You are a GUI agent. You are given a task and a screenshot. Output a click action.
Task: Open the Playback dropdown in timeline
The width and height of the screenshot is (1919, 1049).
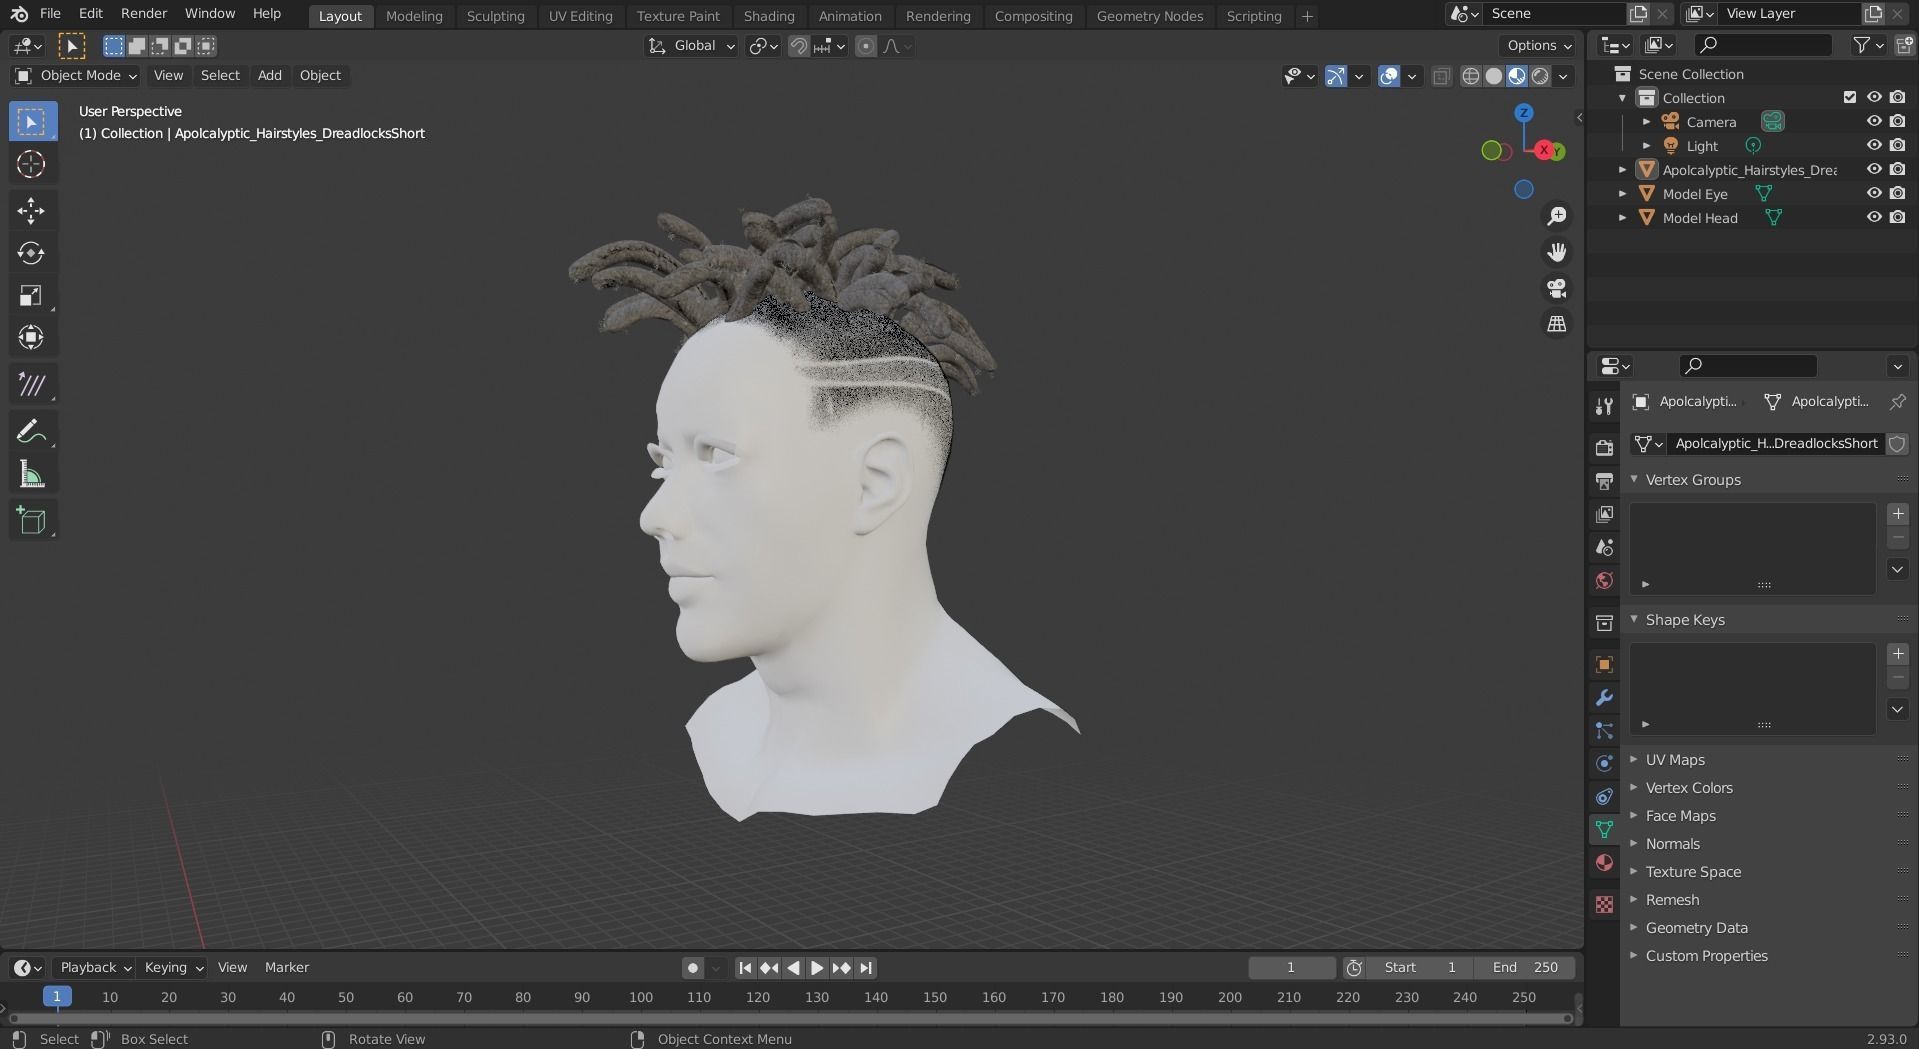coord(95,967)
